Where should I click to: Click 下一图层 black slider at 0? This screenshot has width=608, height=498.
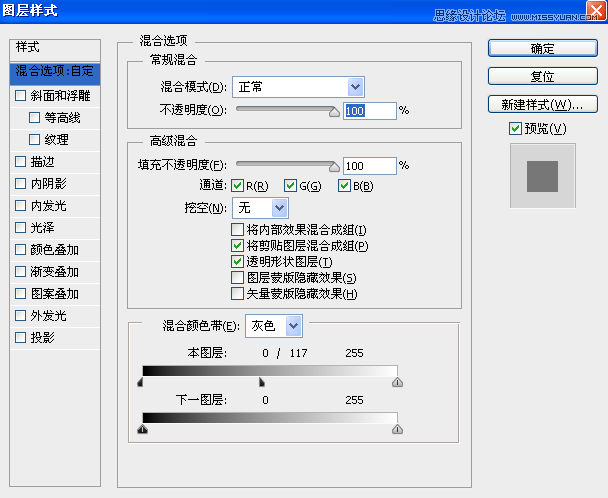pyautogui.click(x=143, y=429)
